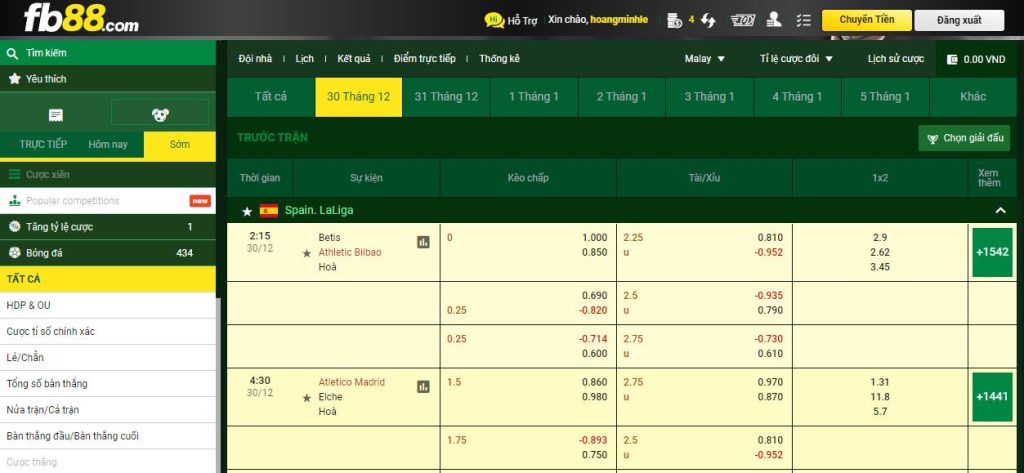The width and height of the screenshot is (1024, 473).
Task: Expand +1542 more markets for Betis match
Action: point(992,252)
